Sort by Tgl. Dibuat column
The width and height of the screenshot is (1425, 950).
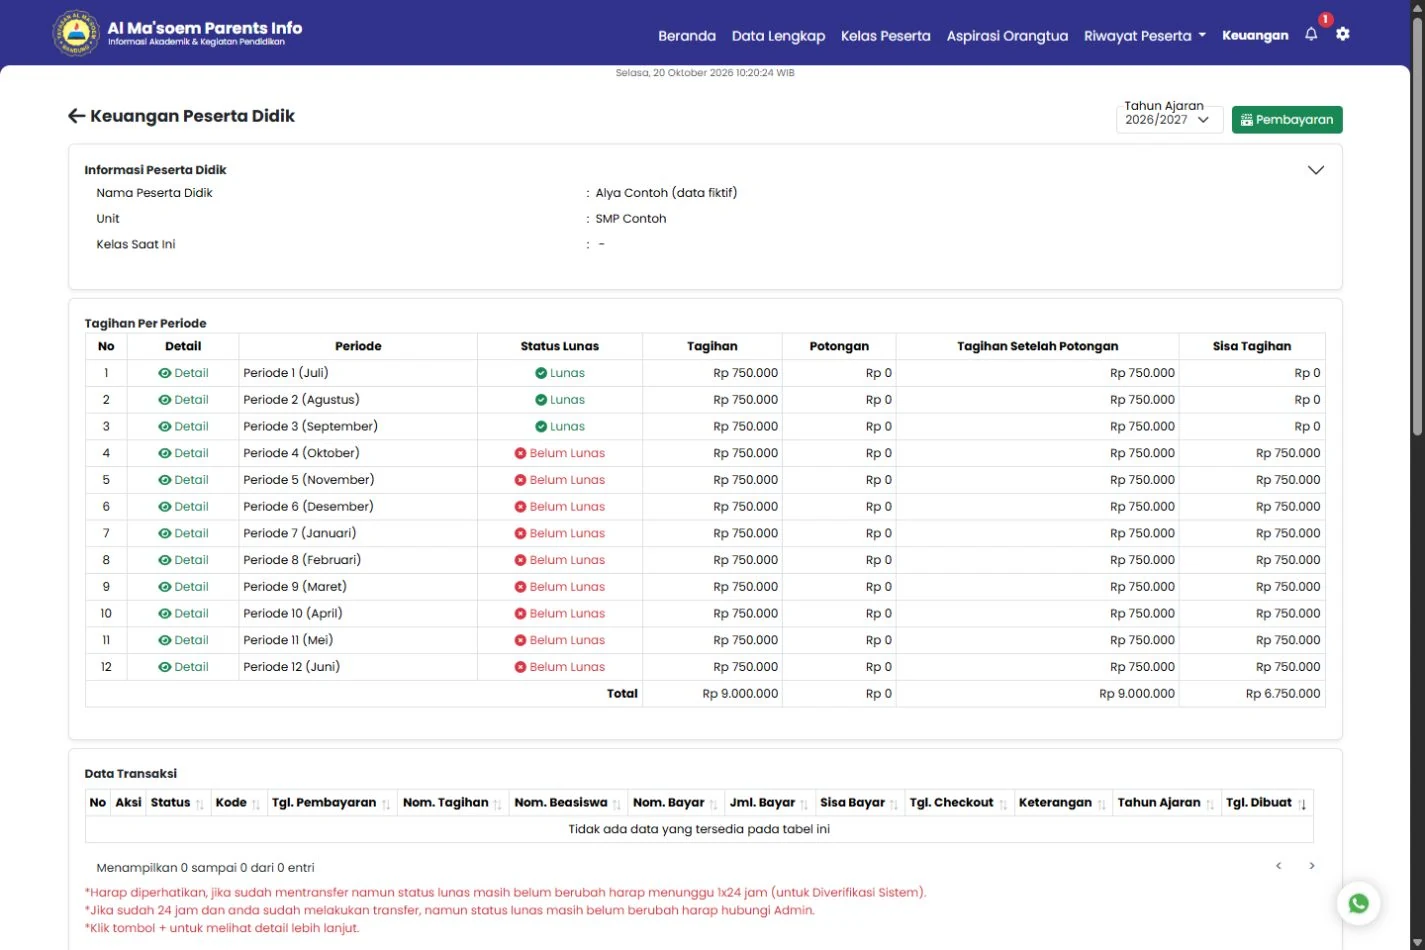[1266, 803]
